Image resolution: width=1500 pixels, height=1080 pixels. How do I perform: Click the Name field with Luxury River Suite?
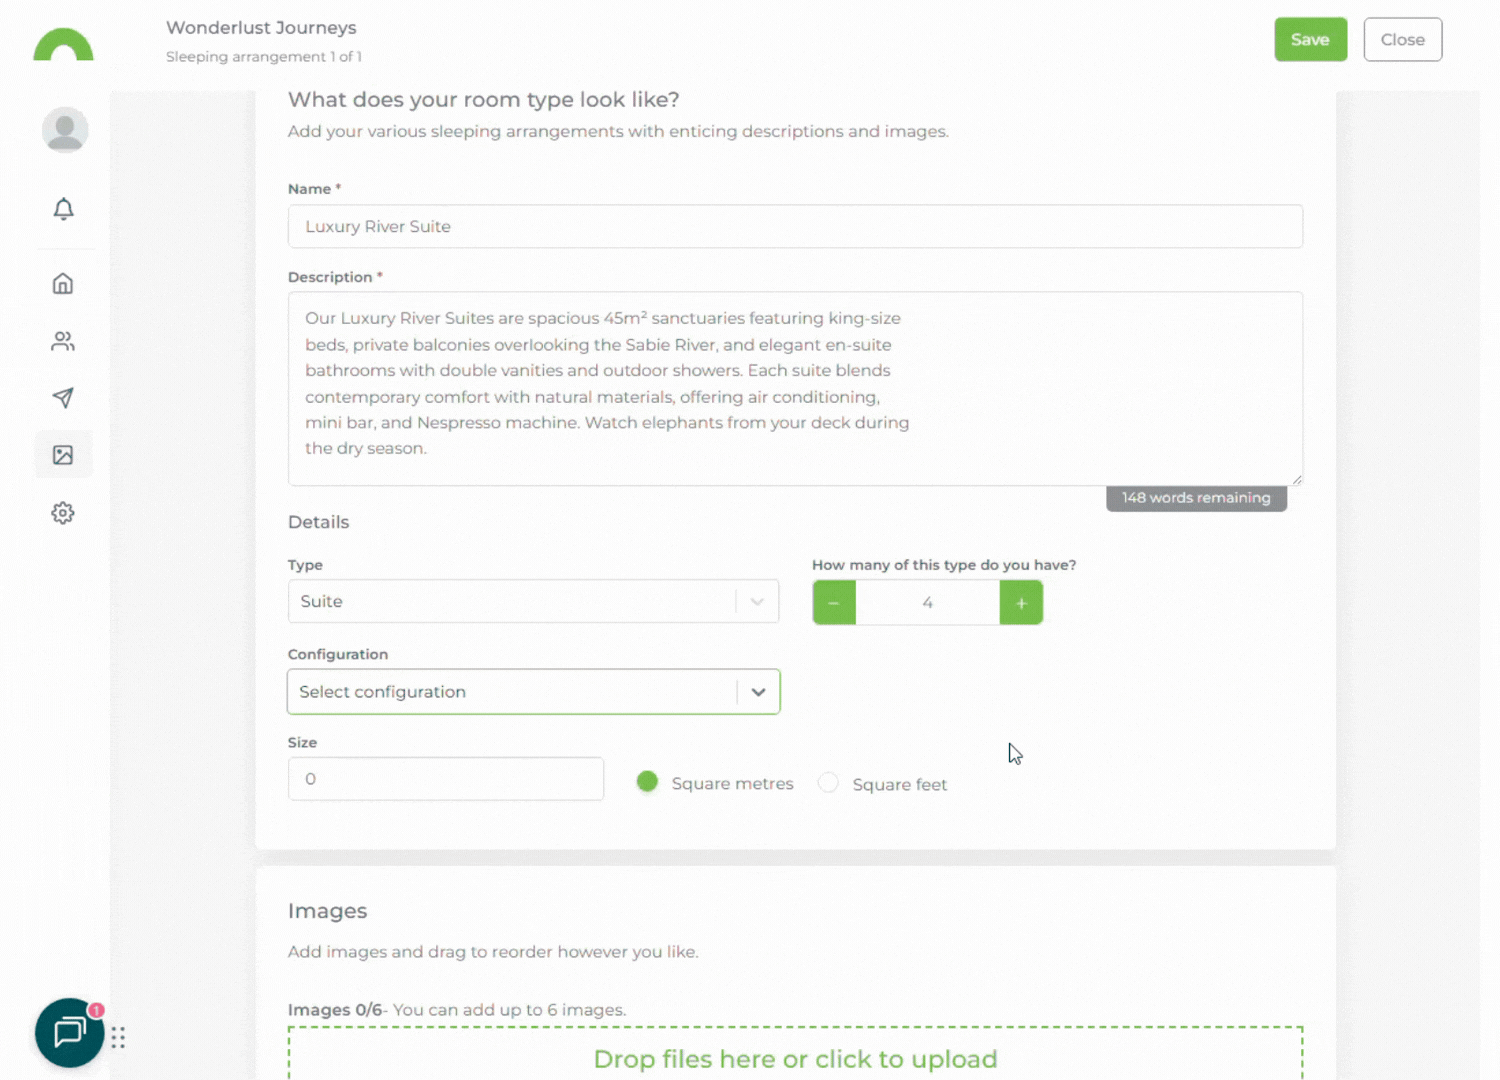795,227
